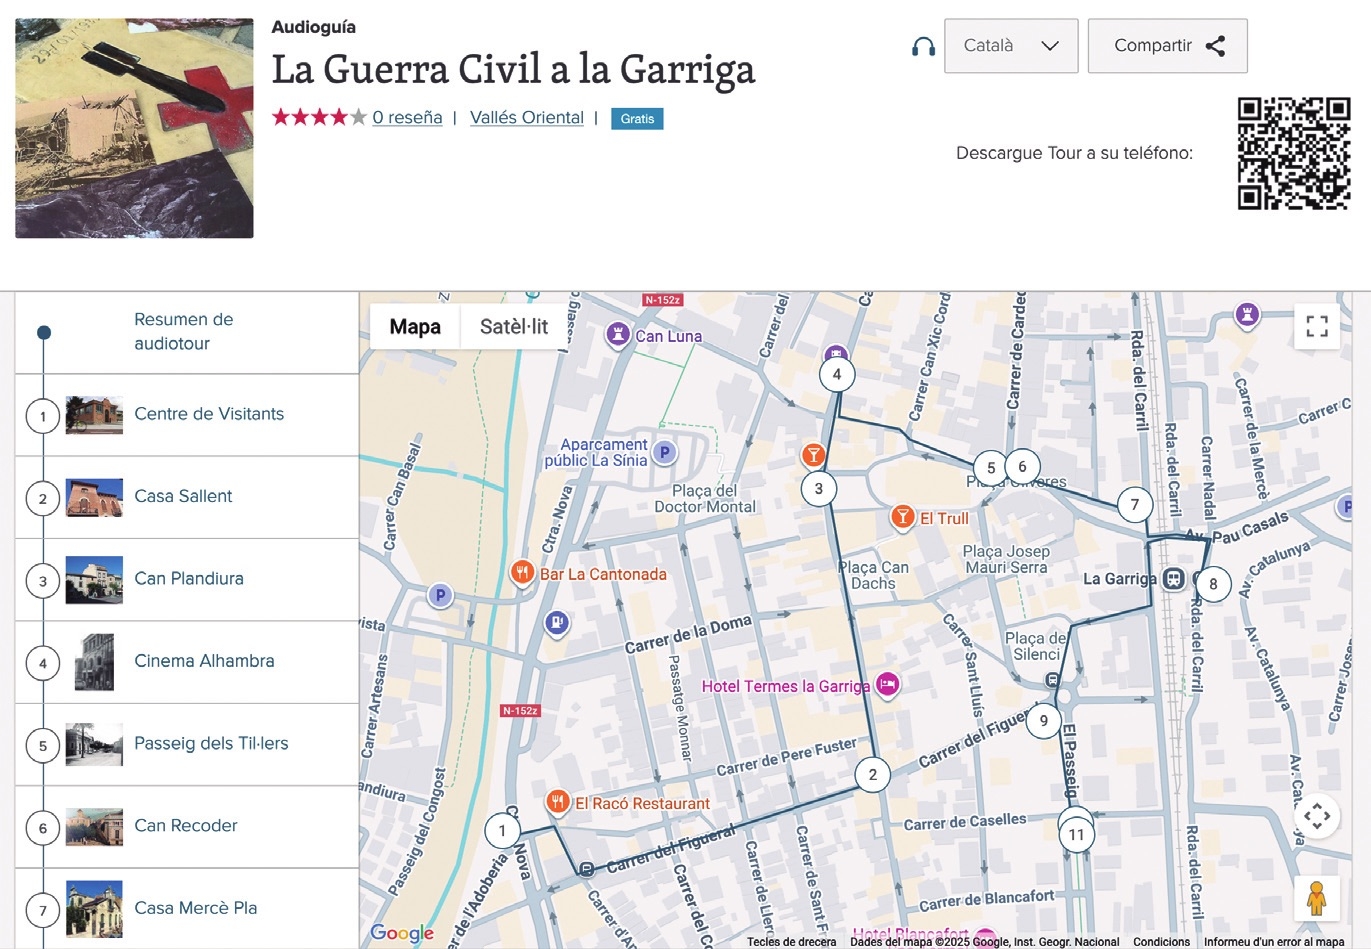The image size is (1371, 949).
Task: Select the Mapa view tab
Action: (415, 327)
